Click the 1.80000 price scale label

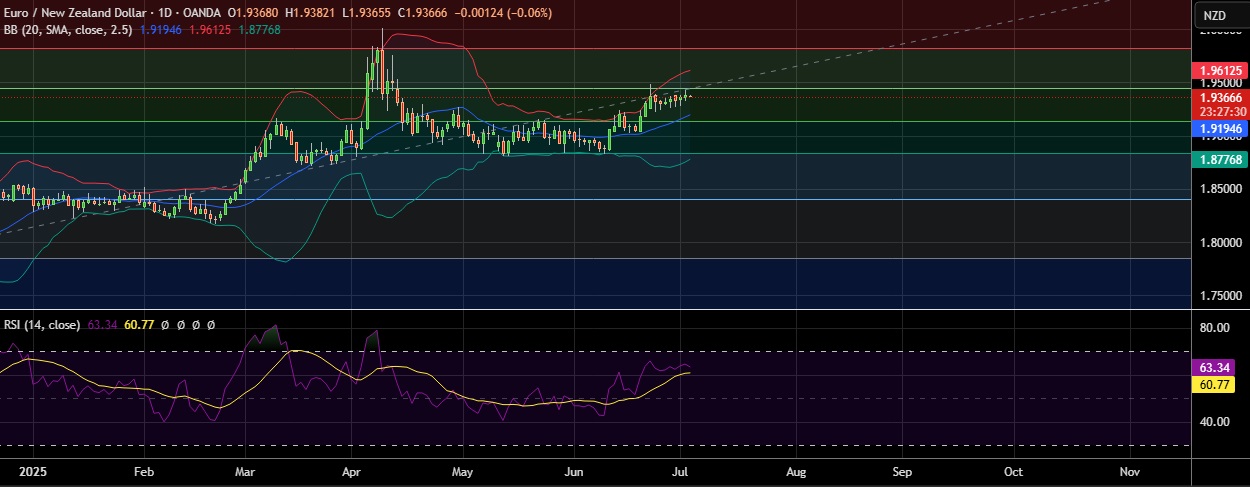[x=1221, y=243]
